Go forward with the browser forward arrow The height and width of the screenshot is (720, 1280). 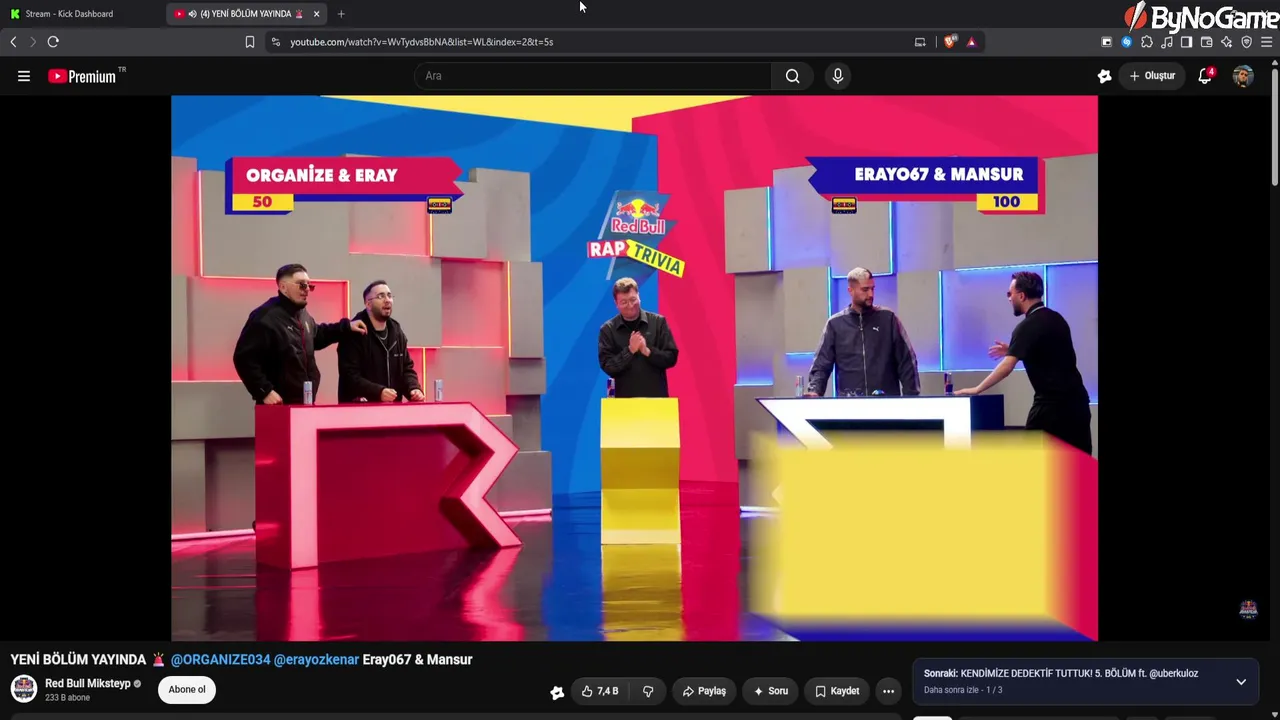pos(33,42)
